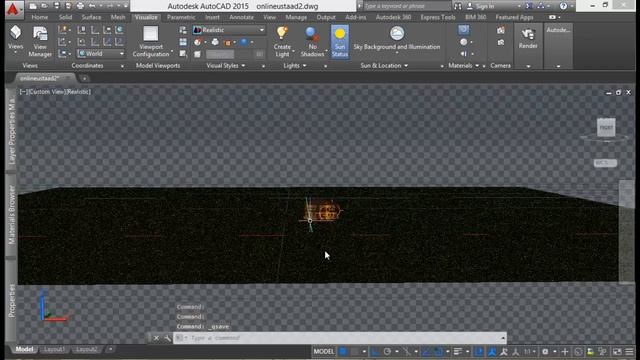This screenshot has width=640, height=360.
Task: Click Sky Background and Illumination icon
Action: pyautogui.click(x=397, y=33)
